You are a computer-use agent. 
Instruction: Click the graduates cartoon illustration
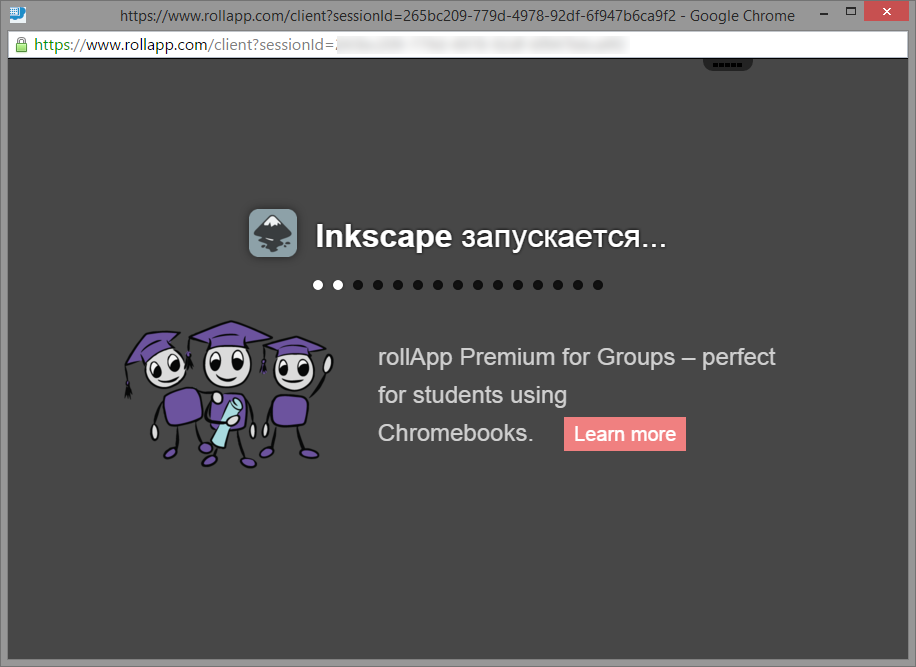228,394
